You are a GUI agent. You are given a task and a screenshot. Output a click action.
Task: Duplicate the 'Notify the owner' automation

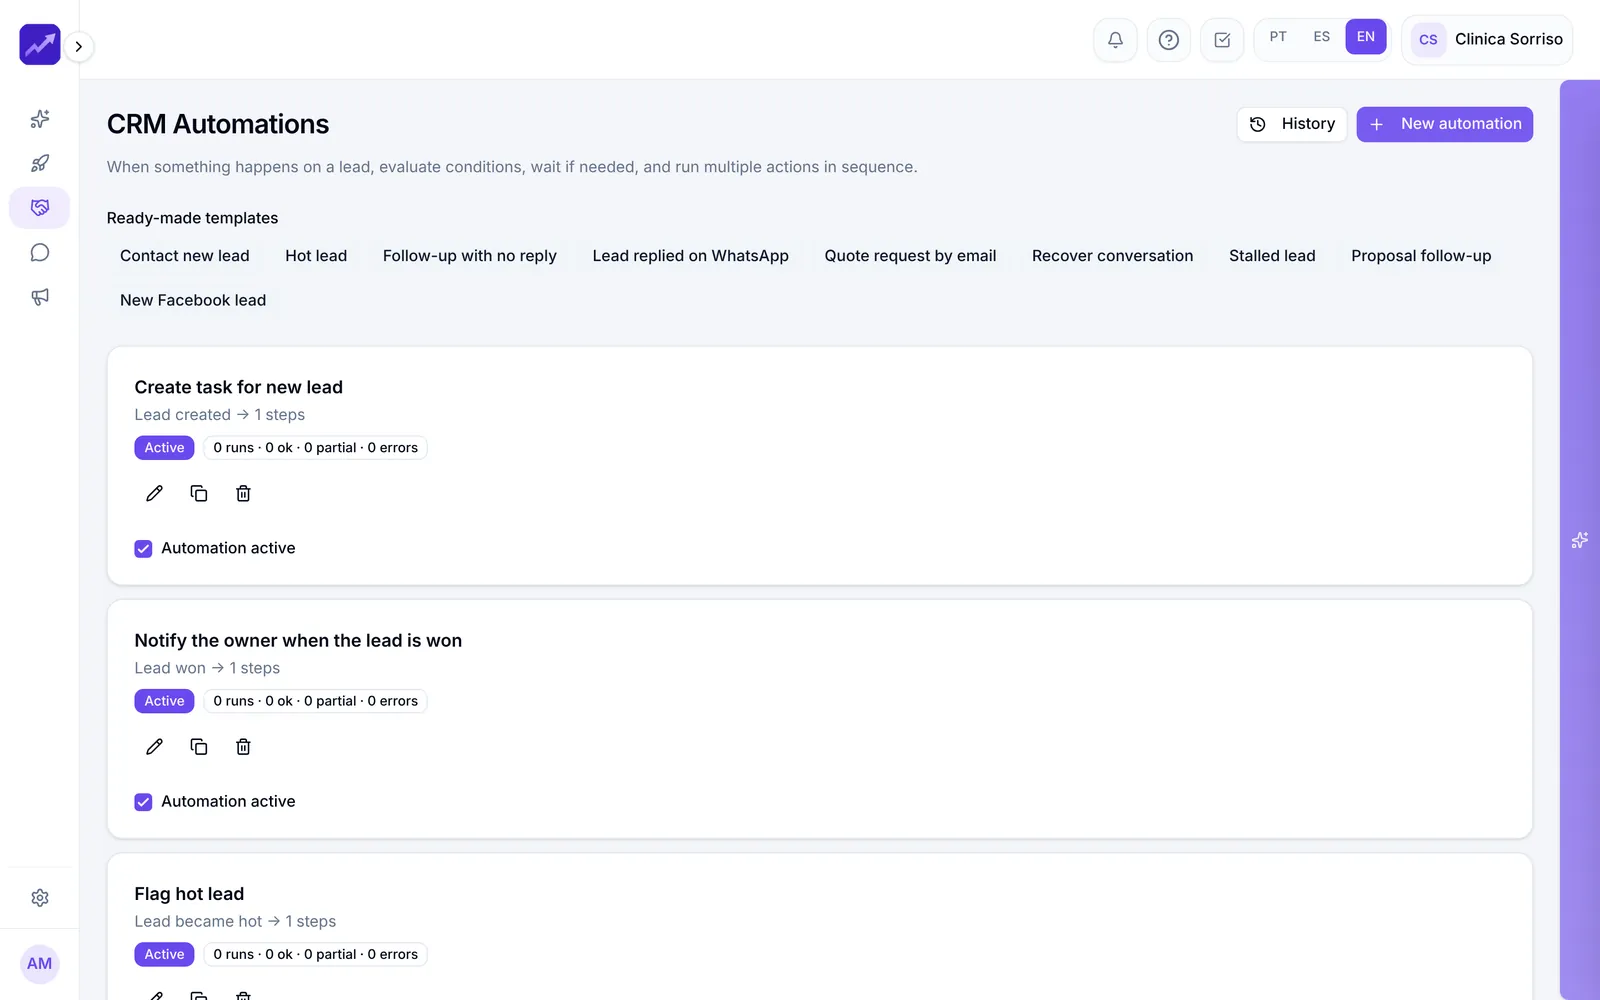pyautogui.click(x=199, y=747)
